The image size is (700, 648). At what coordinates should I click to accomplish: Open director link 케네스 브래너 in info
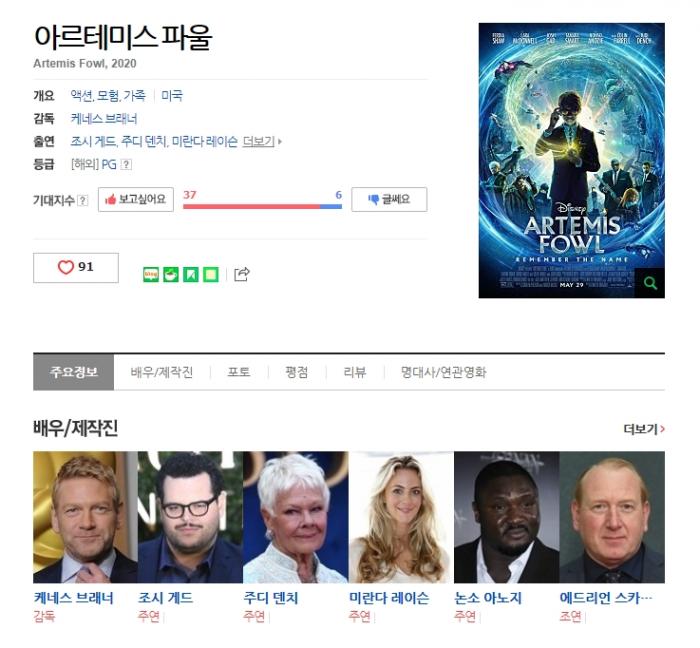click(104, 119)
